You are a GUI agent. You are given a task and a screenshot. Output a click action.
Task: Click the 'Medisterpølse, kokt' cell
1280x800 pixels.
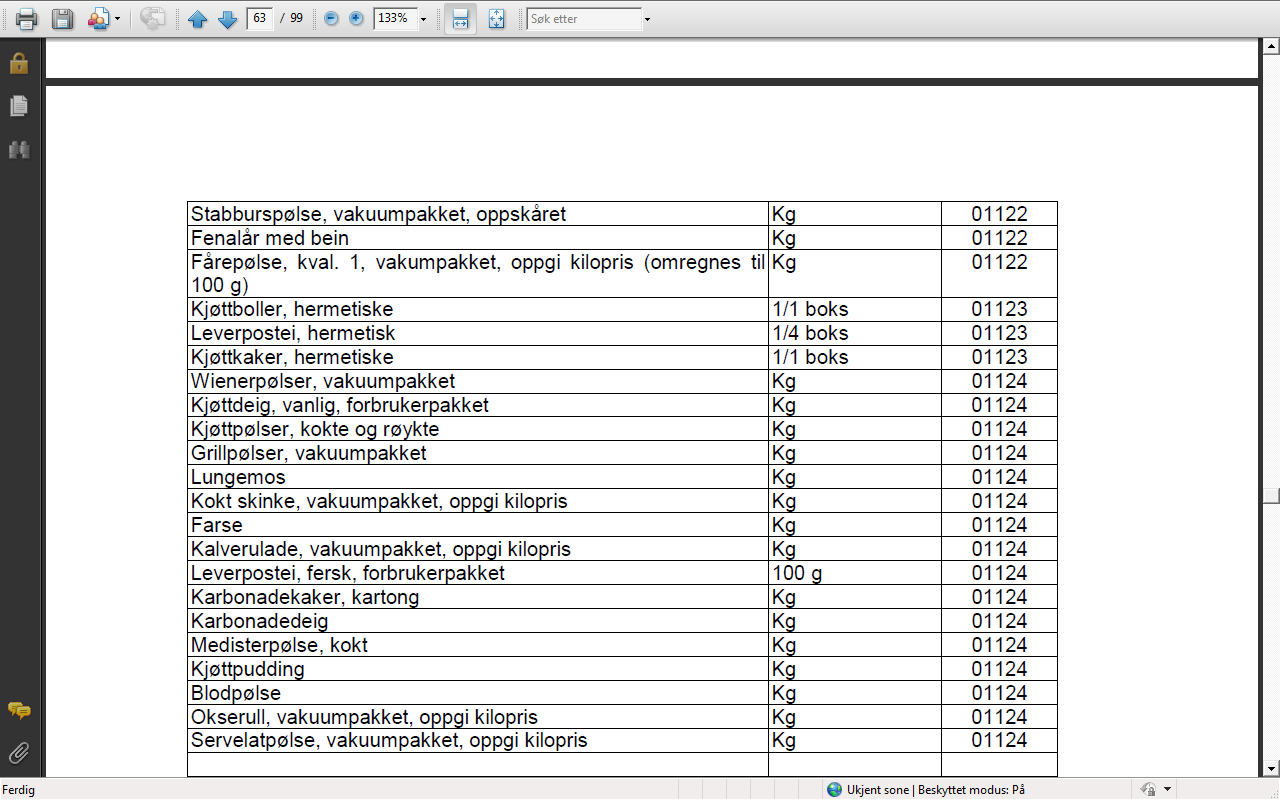[478, 645]
